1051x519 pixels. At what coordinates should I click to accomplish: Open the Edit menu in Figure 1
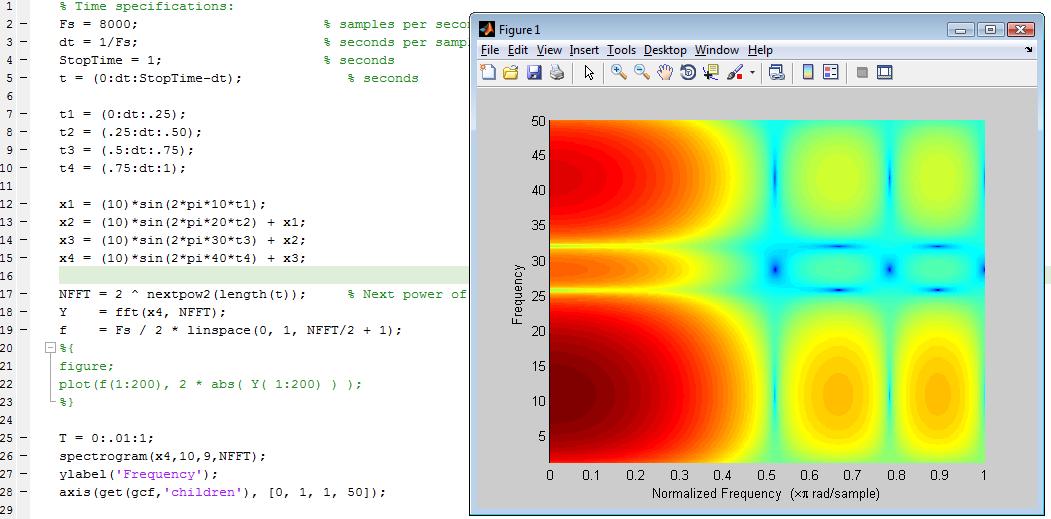click(517, 50)
